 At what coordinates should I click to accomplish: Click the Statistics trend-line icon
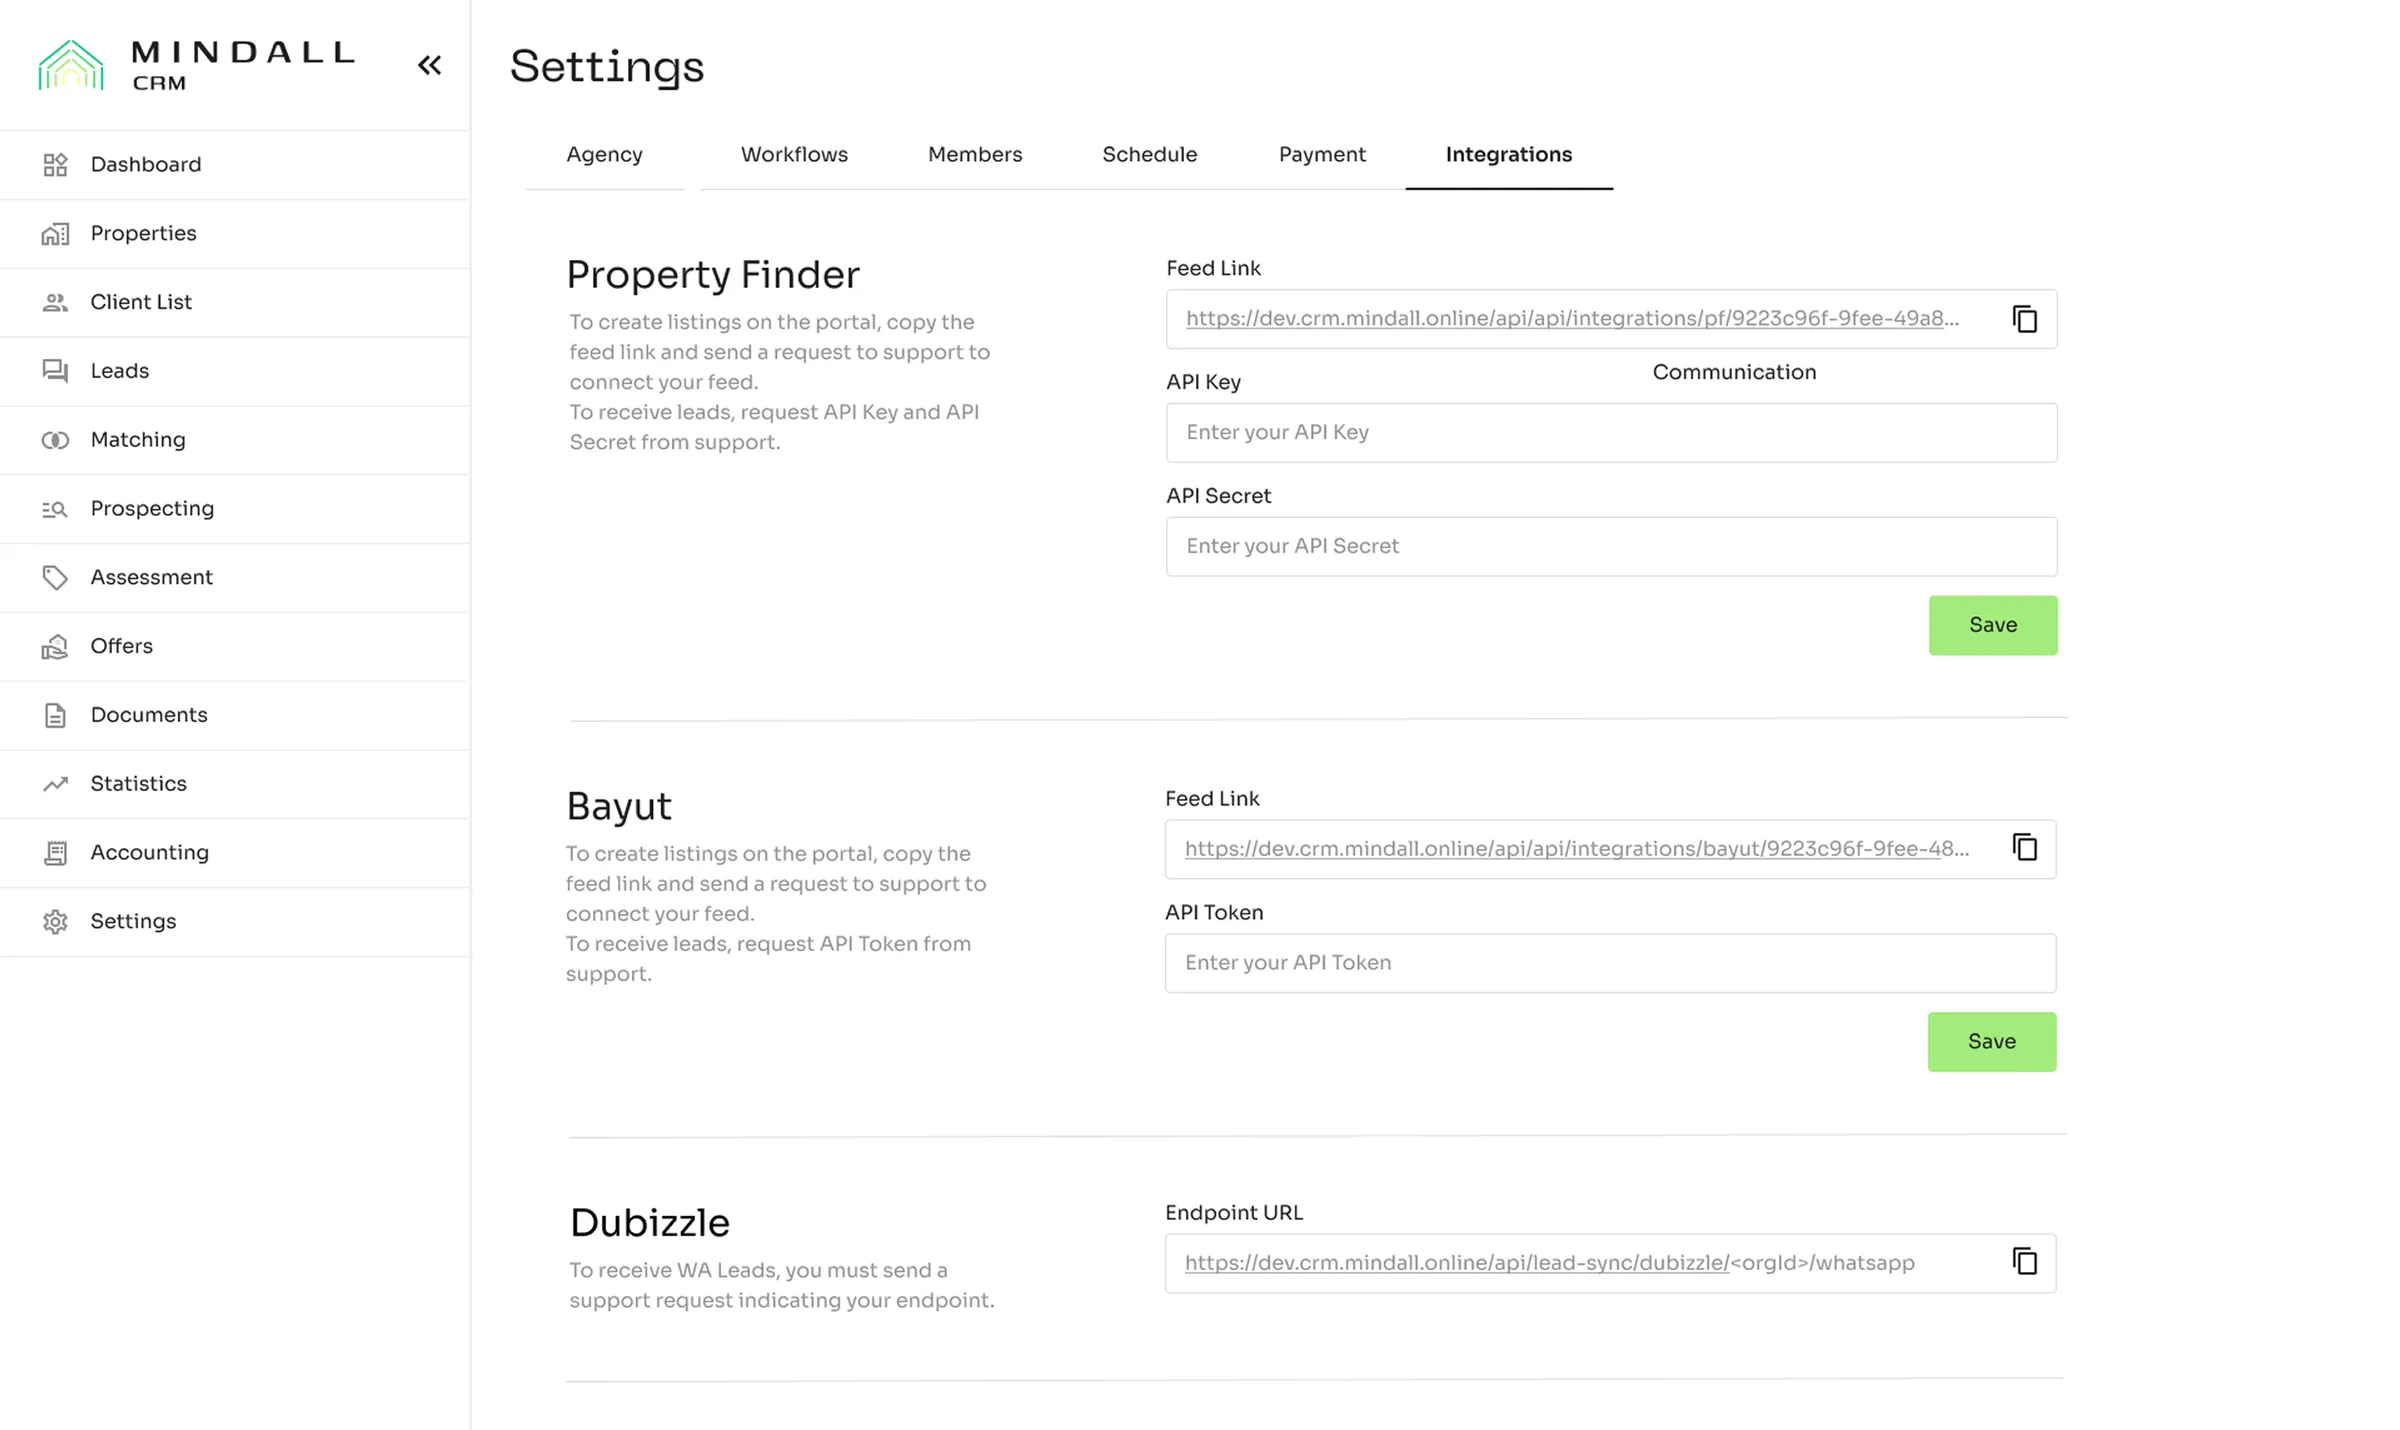[56, 784]
